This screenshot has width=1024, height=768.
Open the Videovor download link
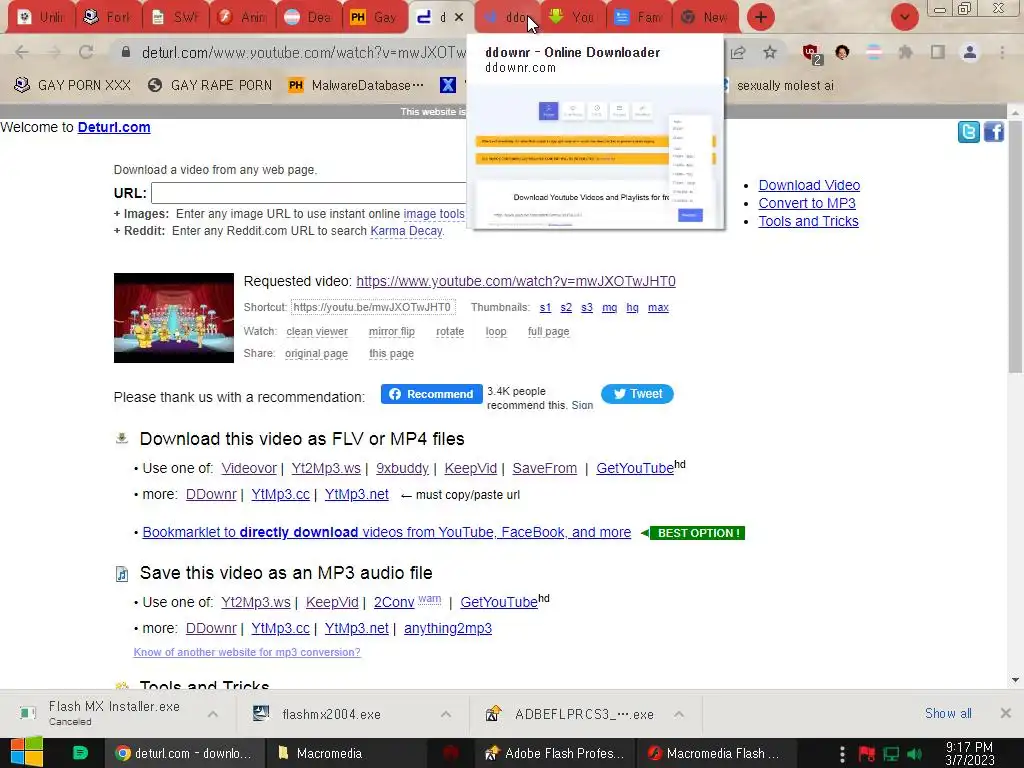(x=249, y=468)
